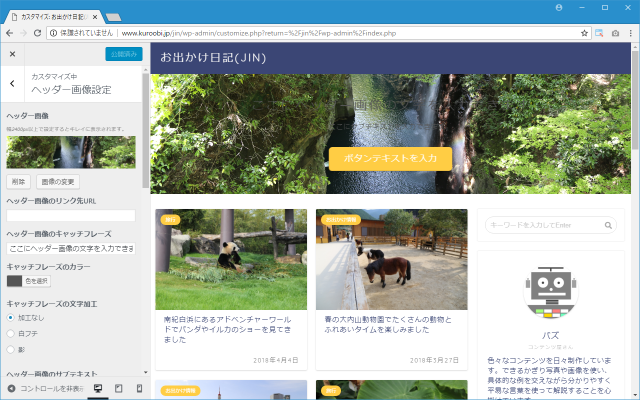Open the panda article thumbnail

coord(231,259)
